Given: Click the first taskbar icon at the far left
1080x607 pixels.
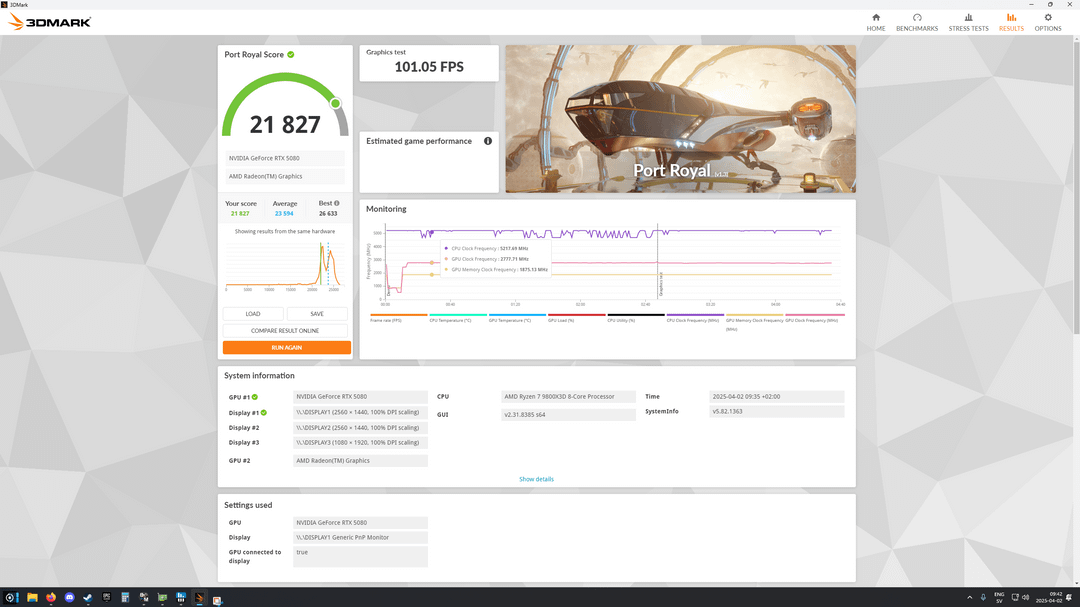Looking at the screenshot, I should [x=10, y=598].
